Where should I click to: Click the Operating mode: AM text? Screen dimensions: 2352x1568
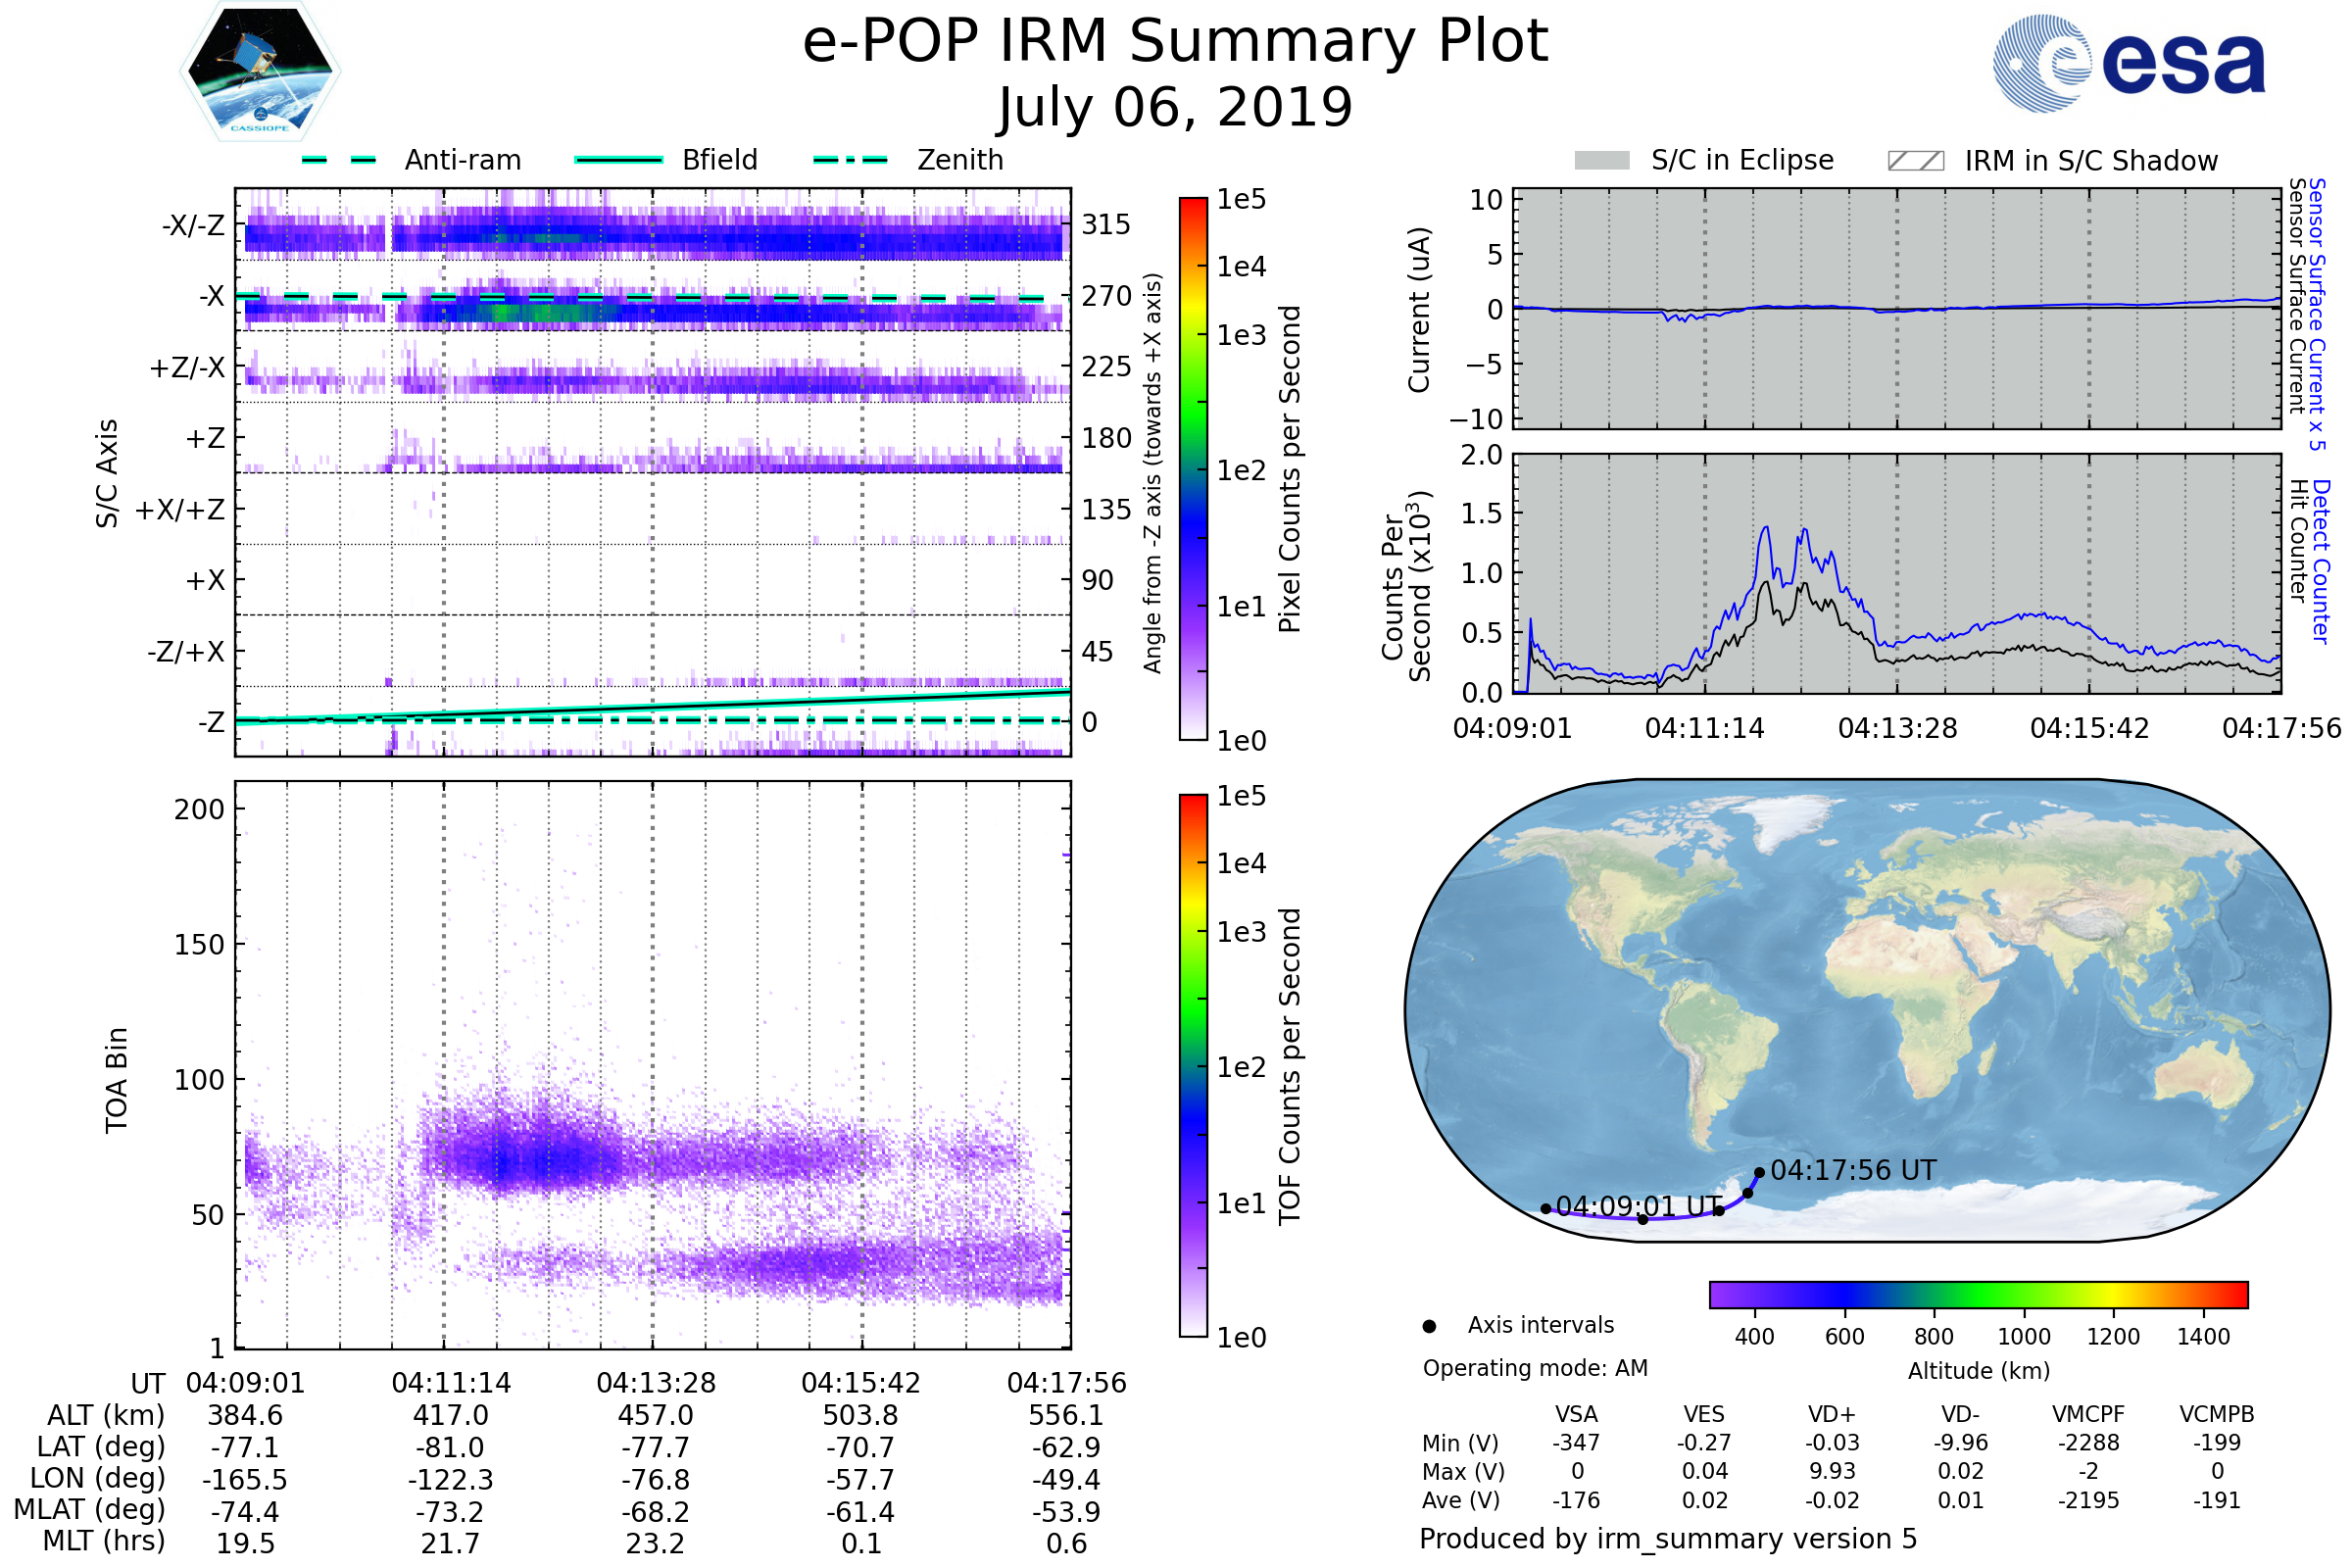coord(1535,1368)
